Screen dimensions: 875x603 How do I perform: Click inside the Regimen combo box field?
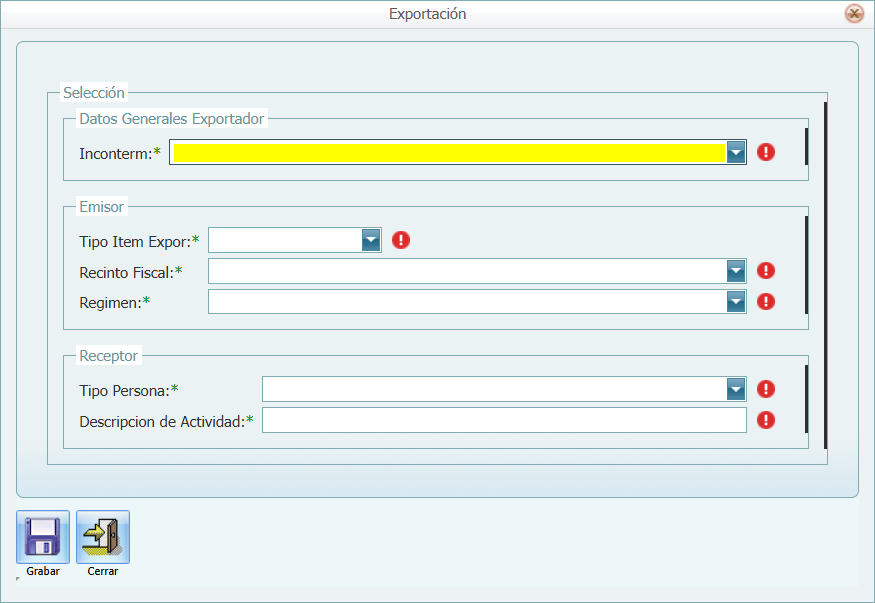point(466,301)
